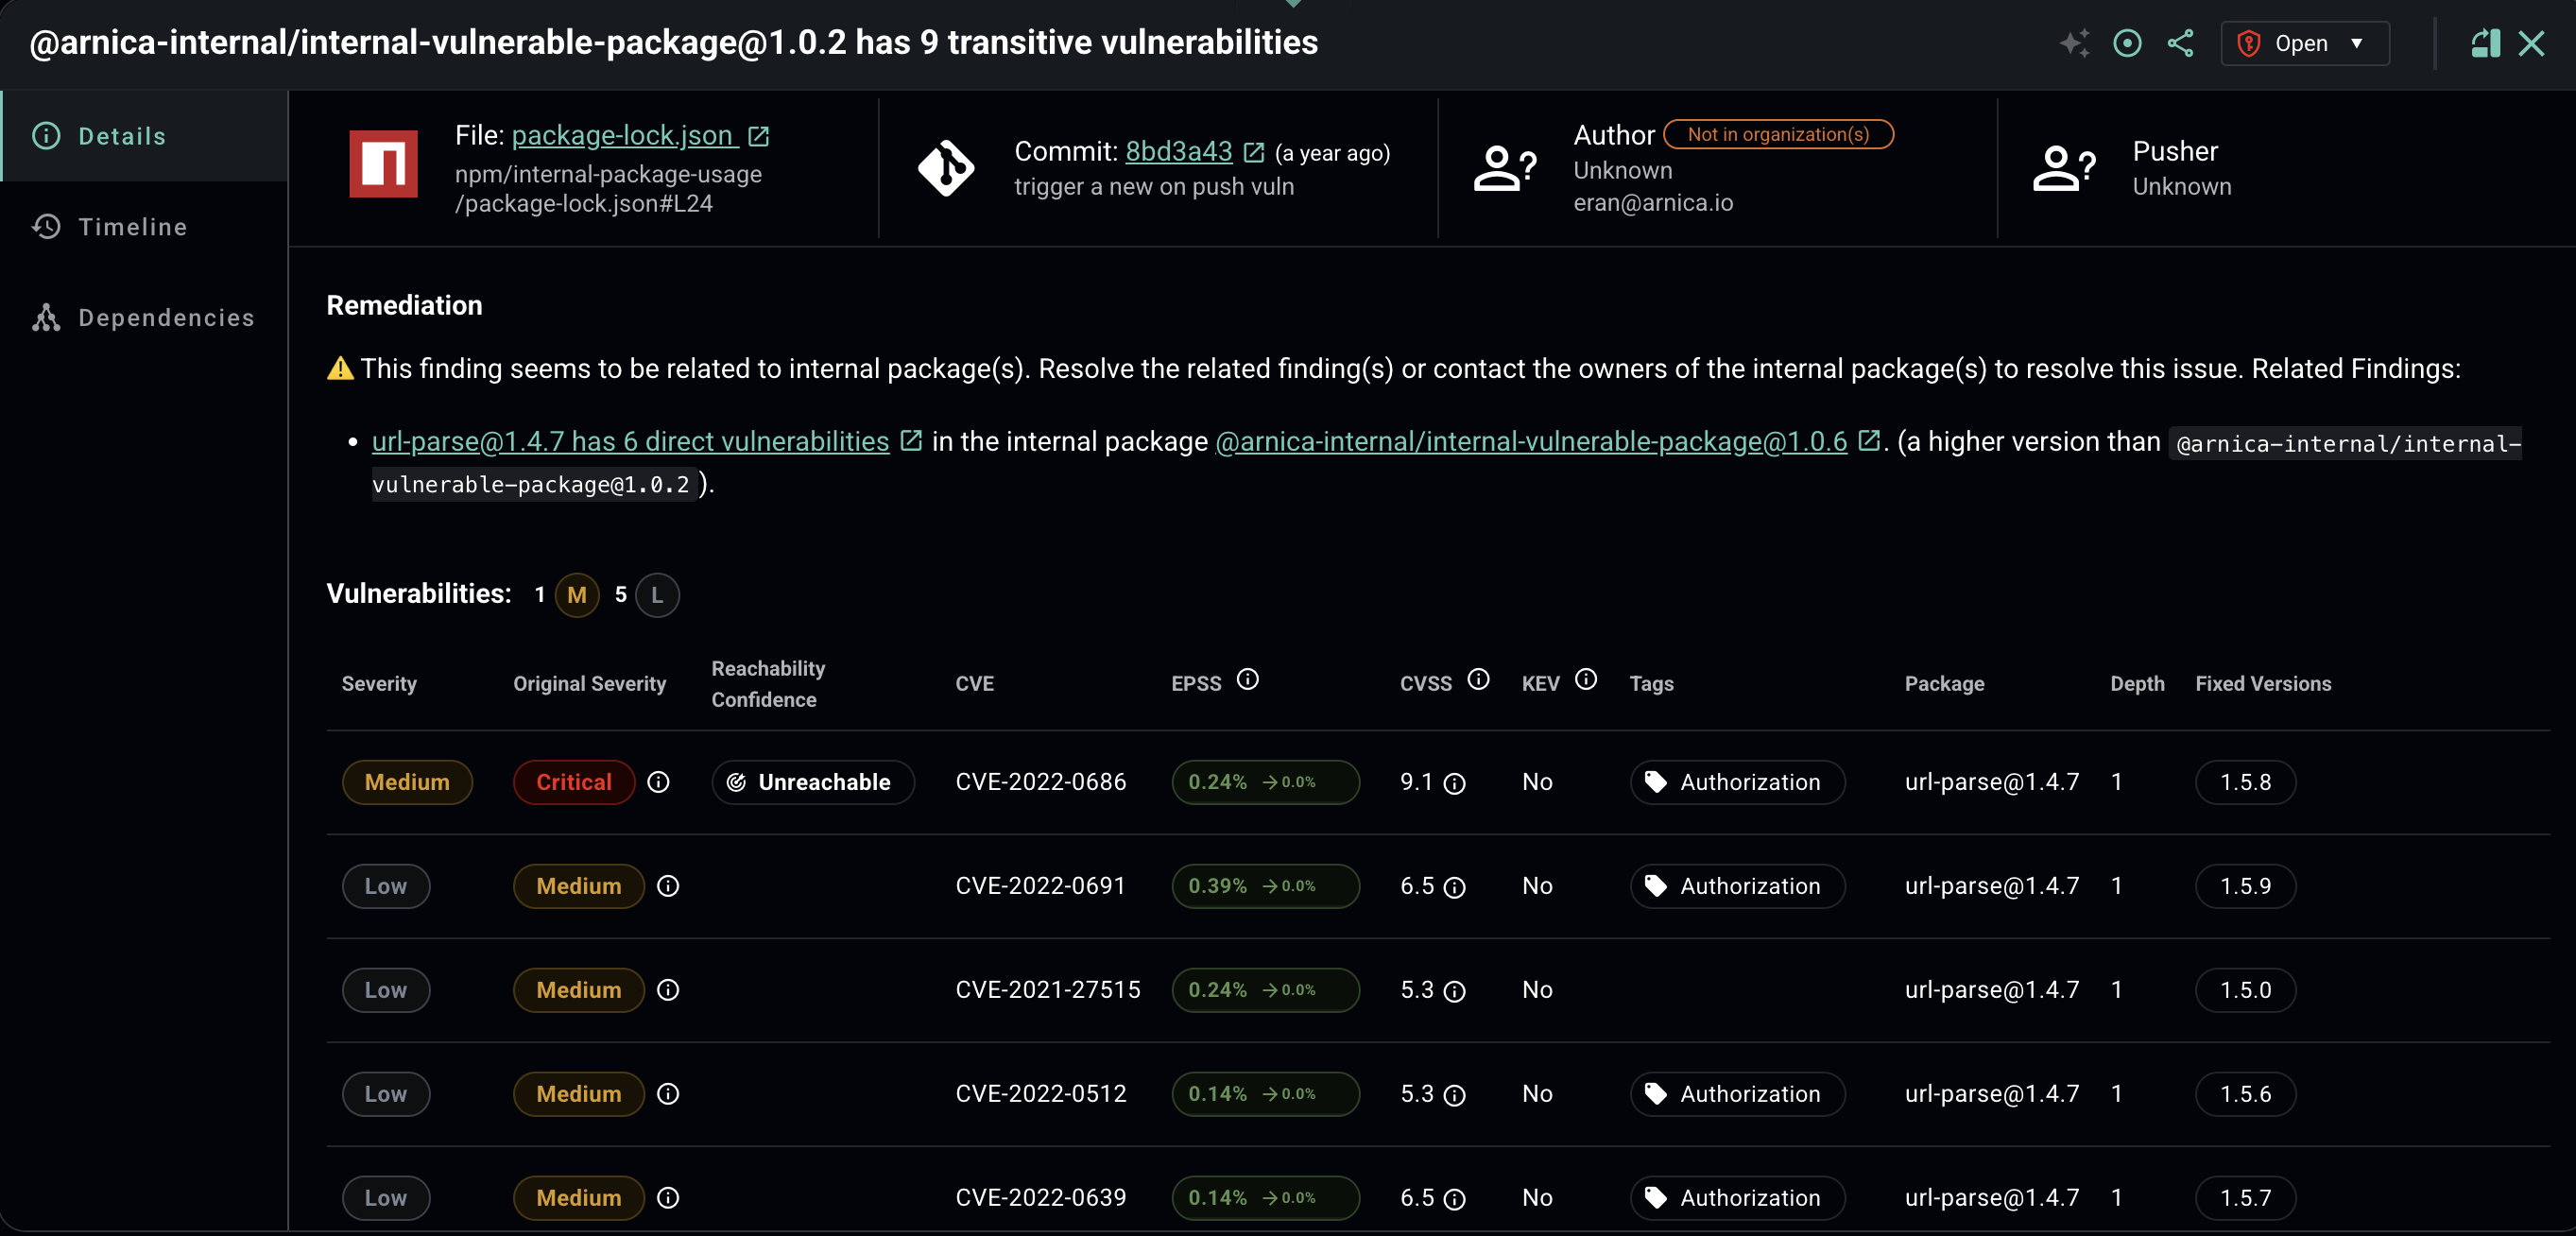The width and height of the screenshot is (2576, 1236).
Task: Open the package-lock.json file link
Action: (623, 136)
